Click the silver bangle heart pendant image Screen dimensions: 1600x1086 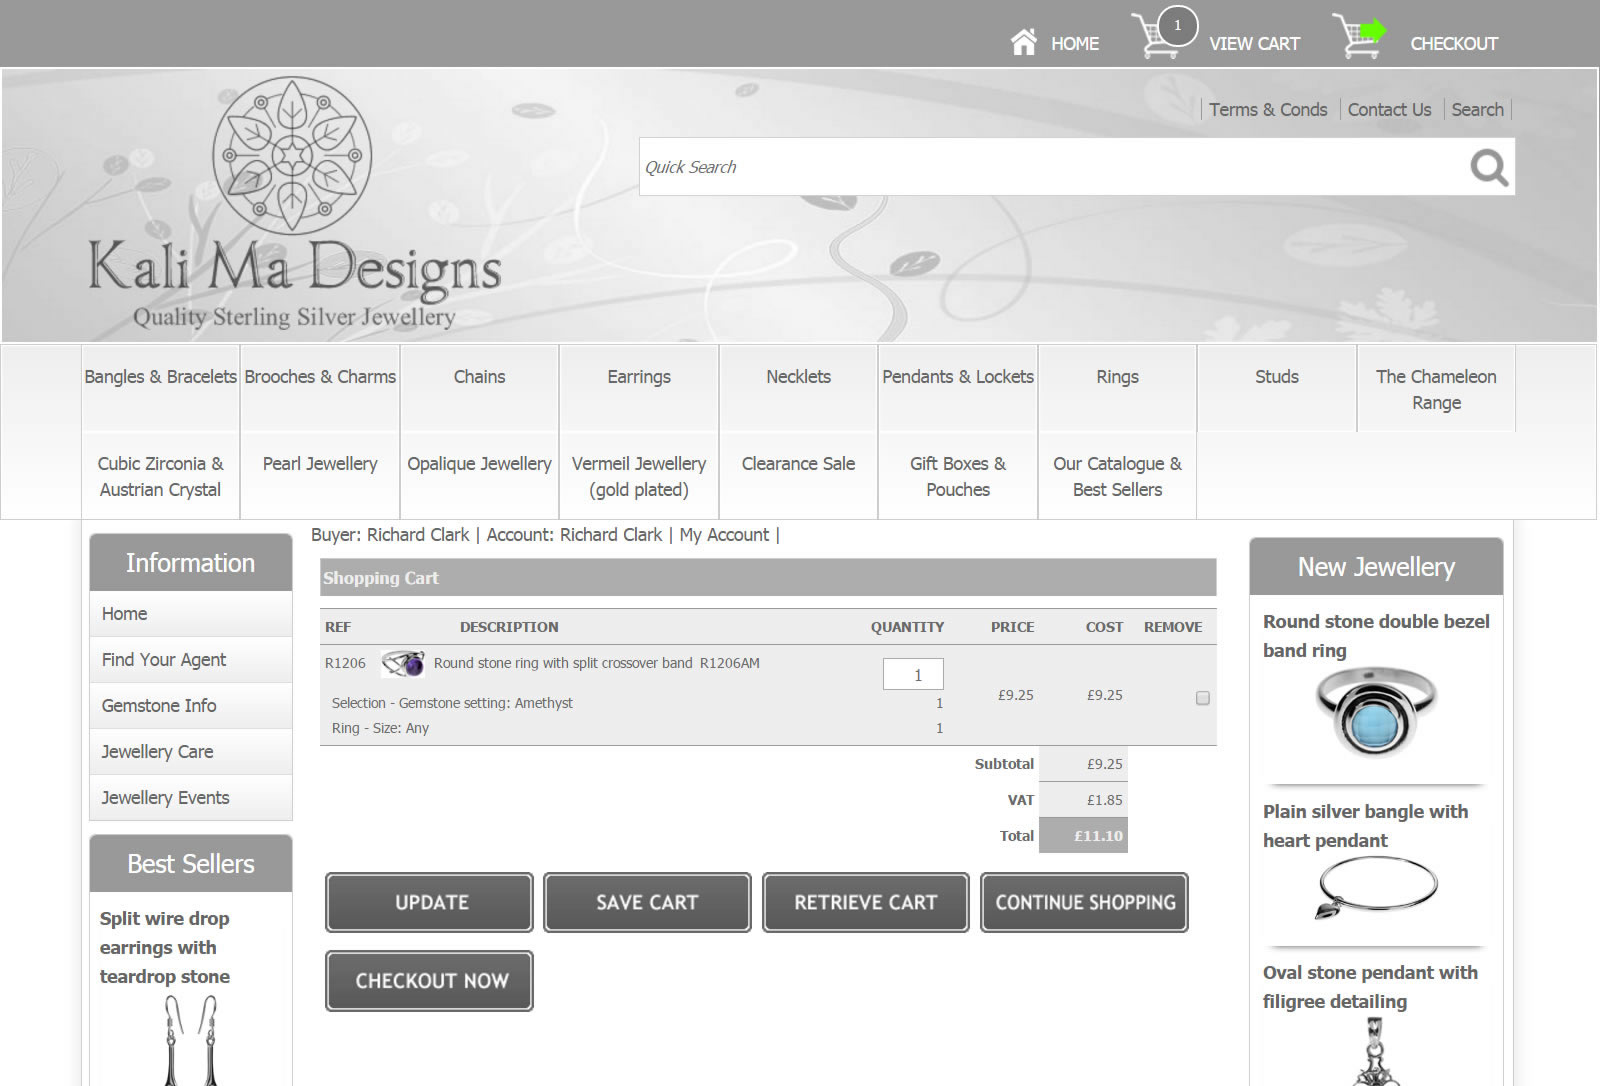[1376, 887]
